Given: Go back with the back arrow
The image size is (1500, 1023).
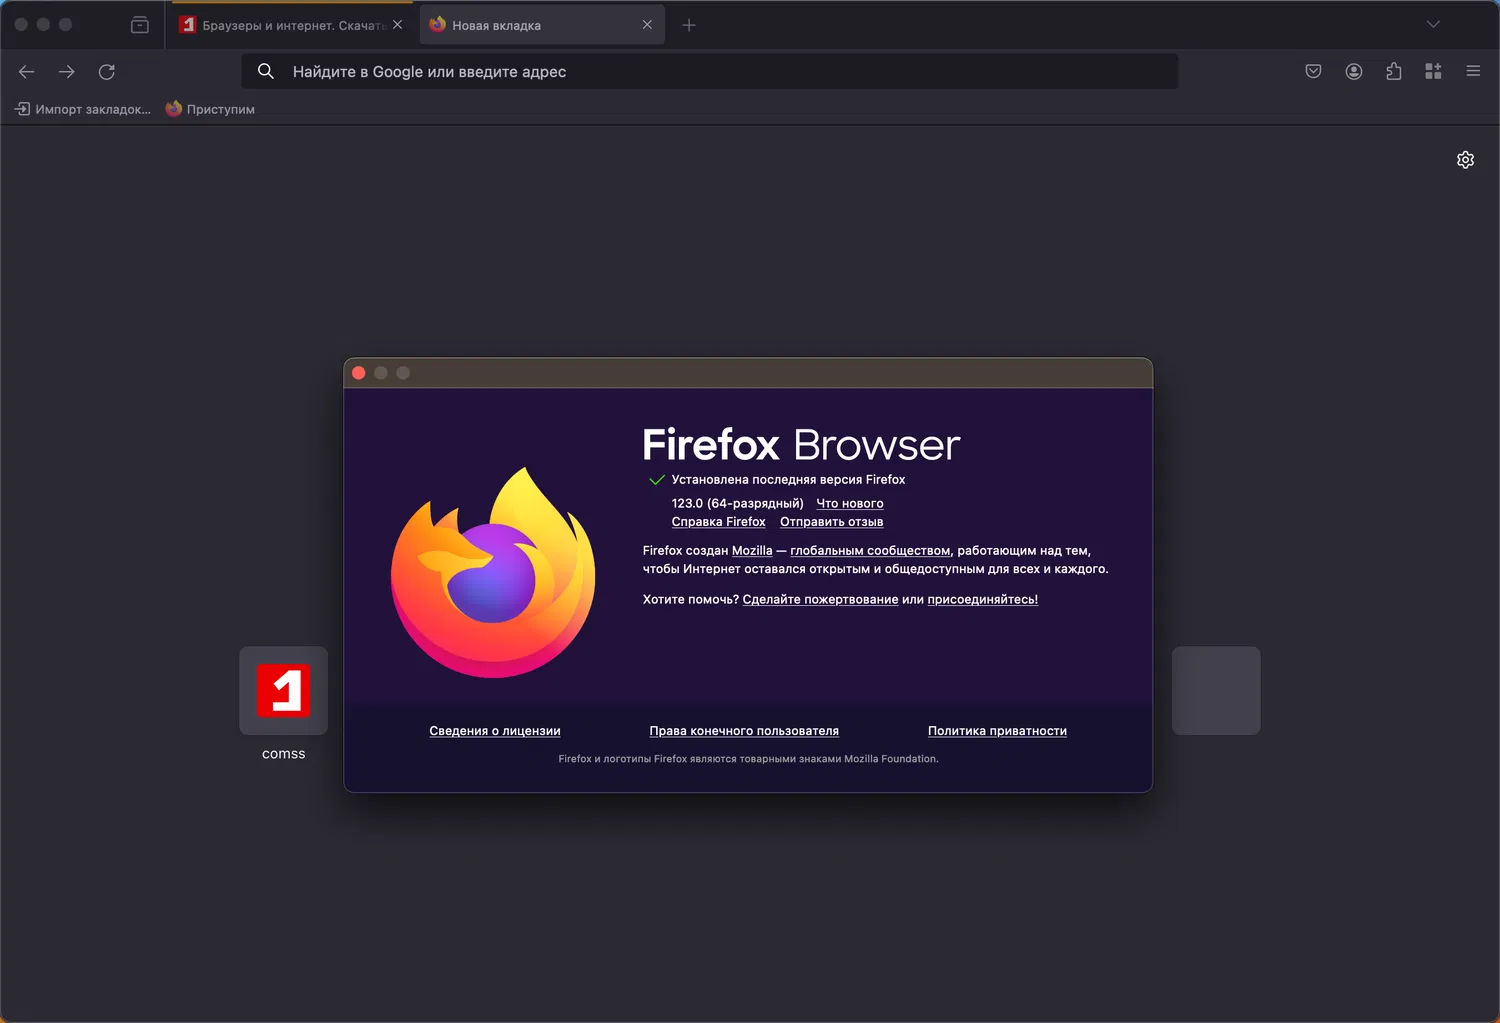Looking at the screenshot, I should [27, 72].
